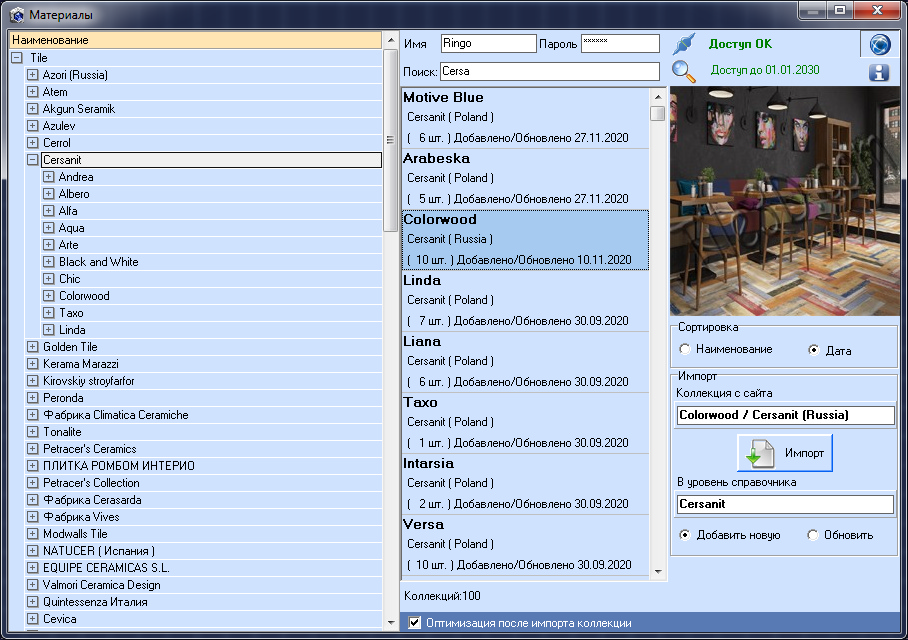Viewport: 908px width, 640px height.
Task: Select the Colorwood collection in results
Action: click(x=525, y=240)
